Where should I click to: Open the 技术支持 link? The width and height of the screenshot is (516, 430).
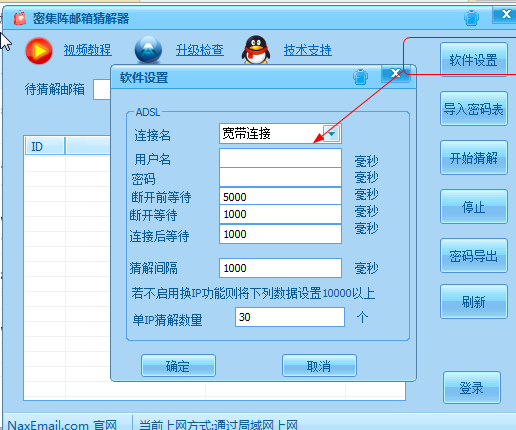click(308, 50)
